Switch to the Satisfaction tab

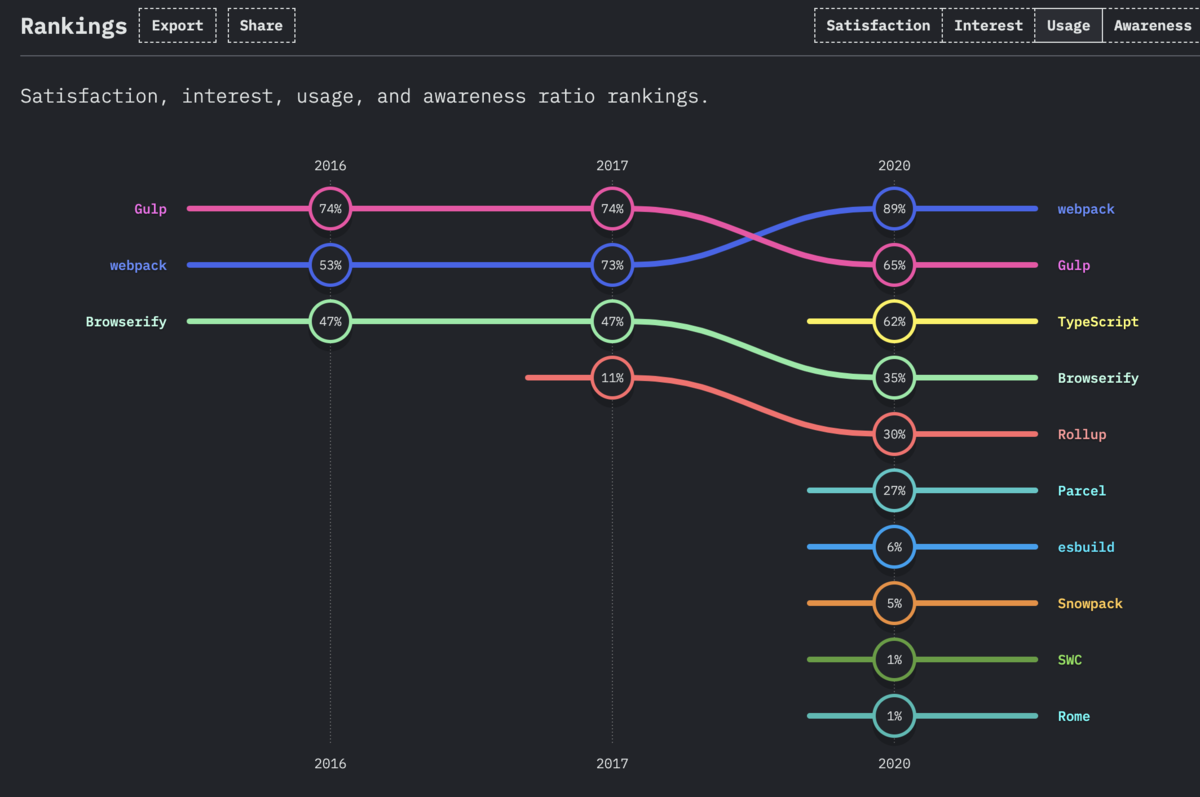pos(878,25)
